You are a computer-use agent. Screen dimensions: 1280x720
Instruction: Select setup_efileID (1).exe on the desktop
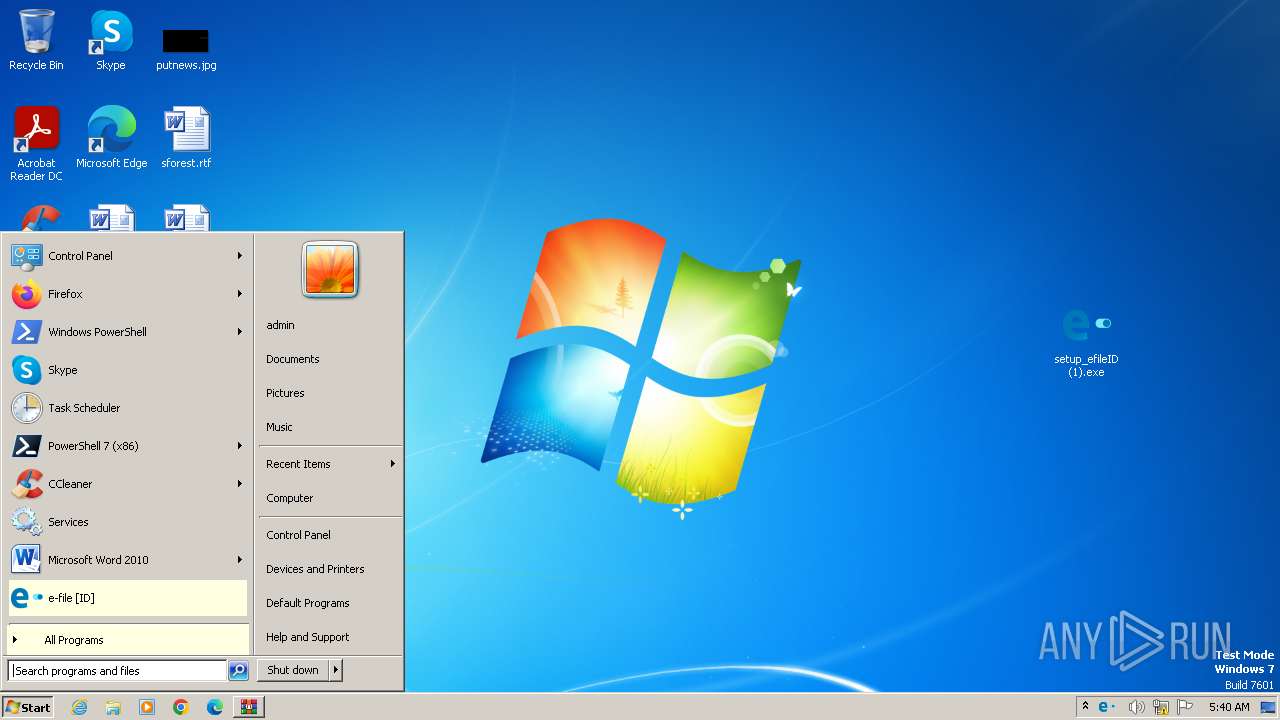[x=1086, y=342]
